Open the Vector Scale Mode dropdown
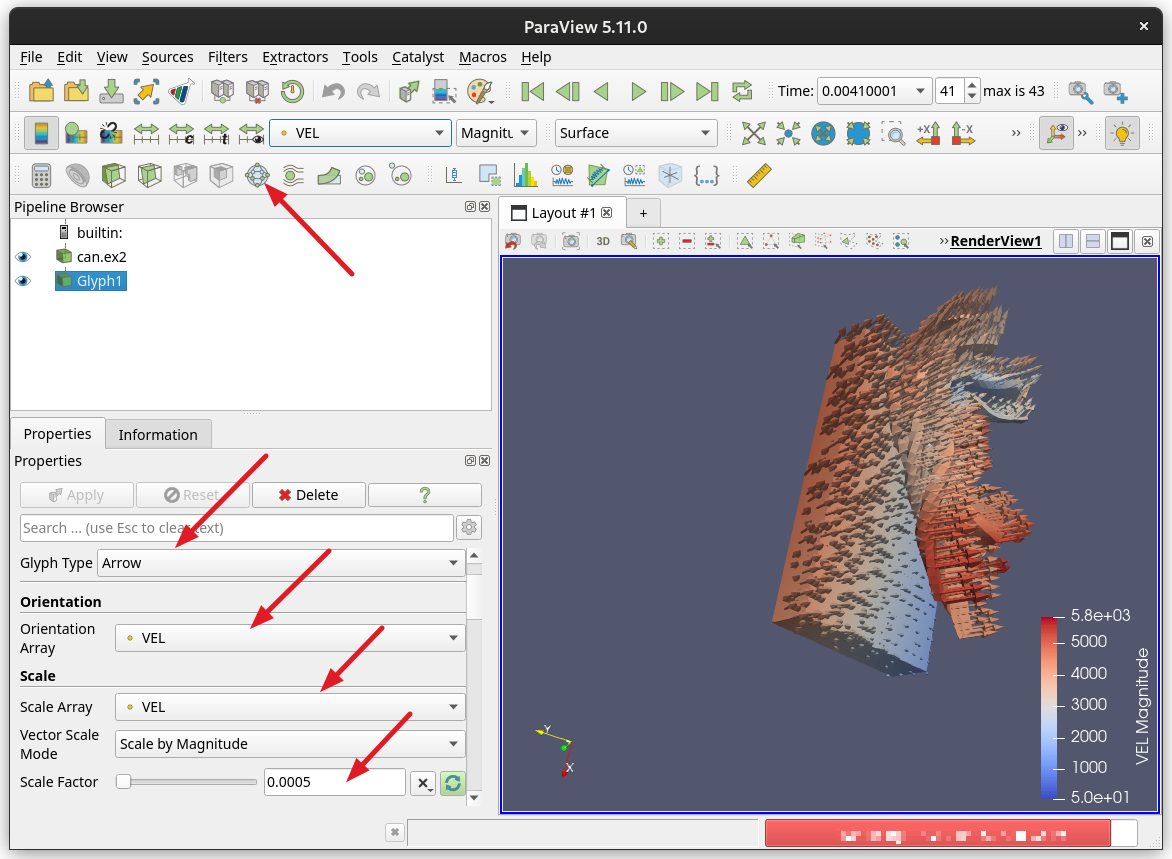 [x=290, y=744]
